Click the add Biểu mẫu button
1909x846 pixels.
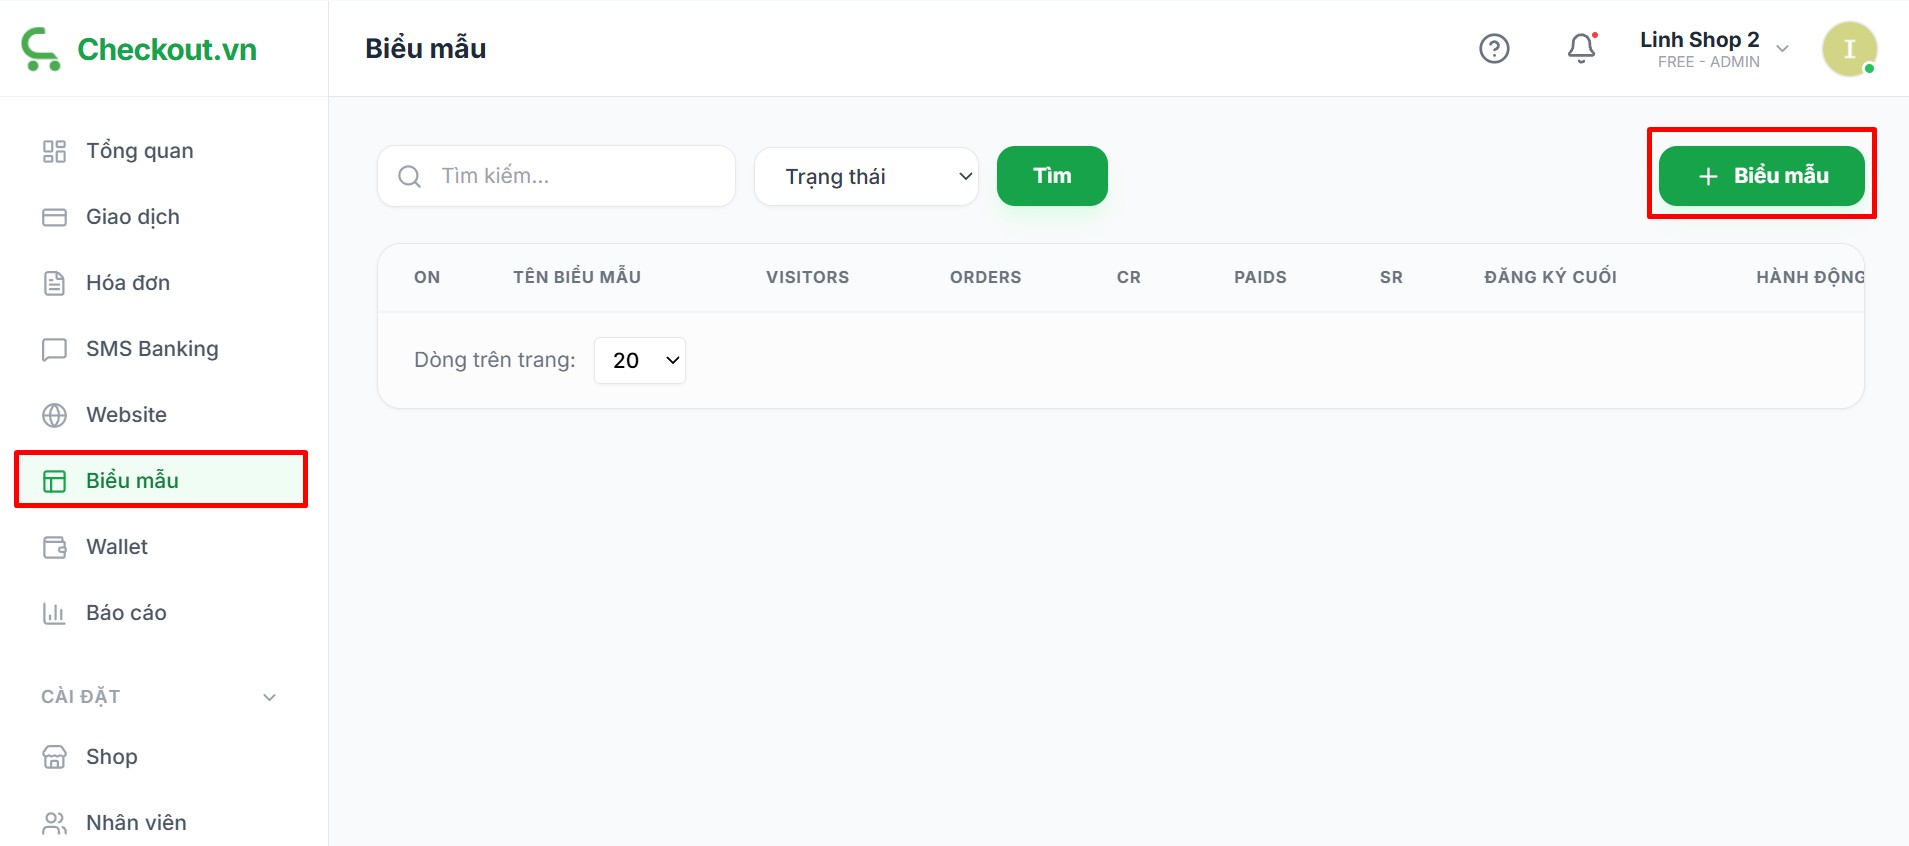(x=1761, y=176)
